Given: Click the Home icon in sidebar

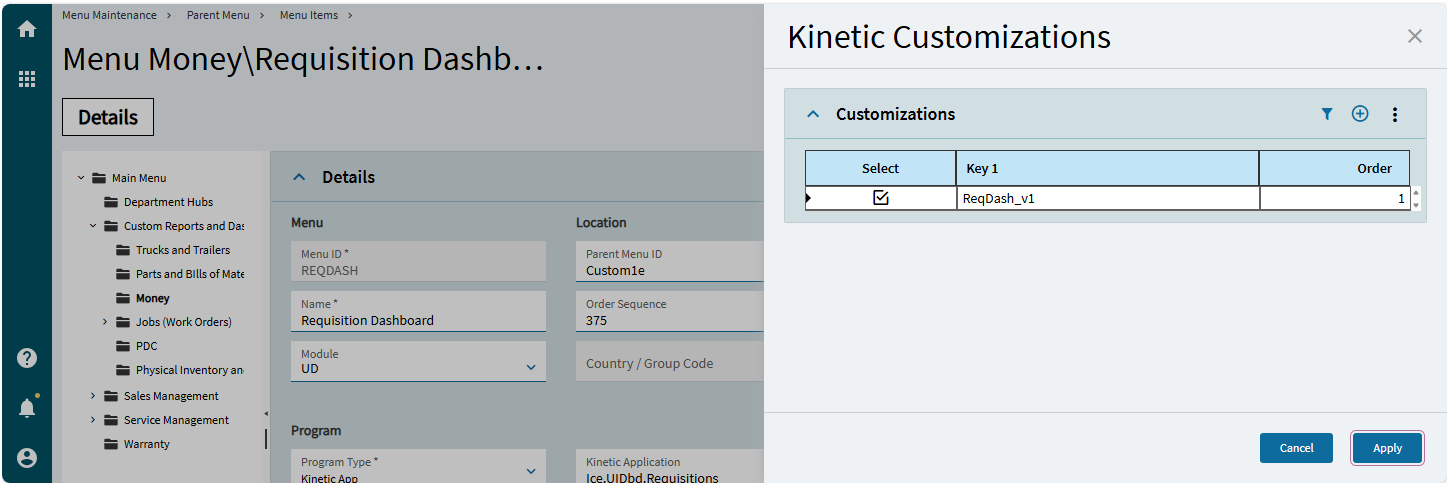Looking at the screenshot, I should click(x=27, y=29).
